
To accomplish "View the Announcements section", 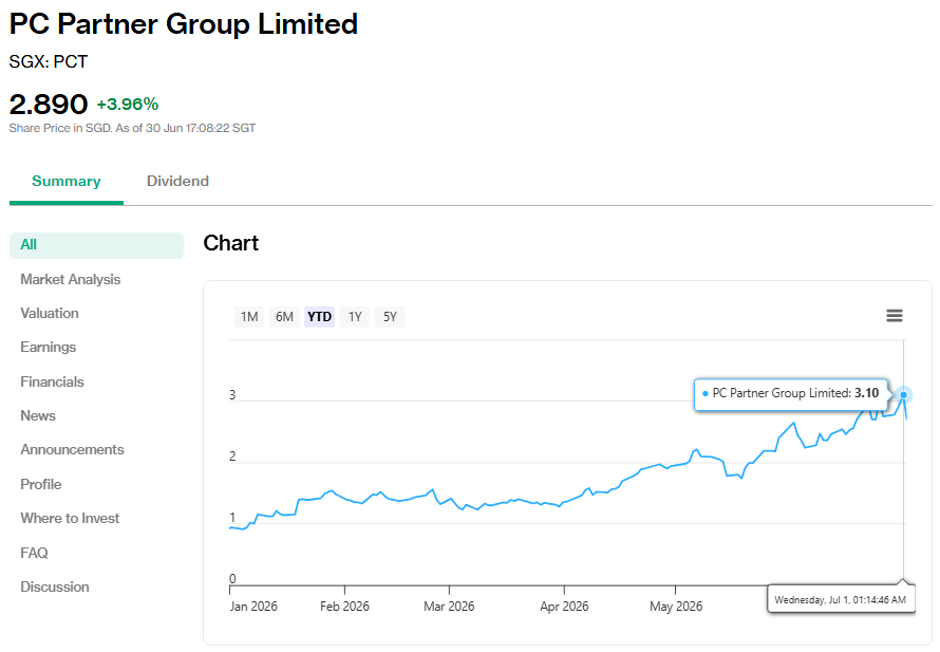I will 72,450.
